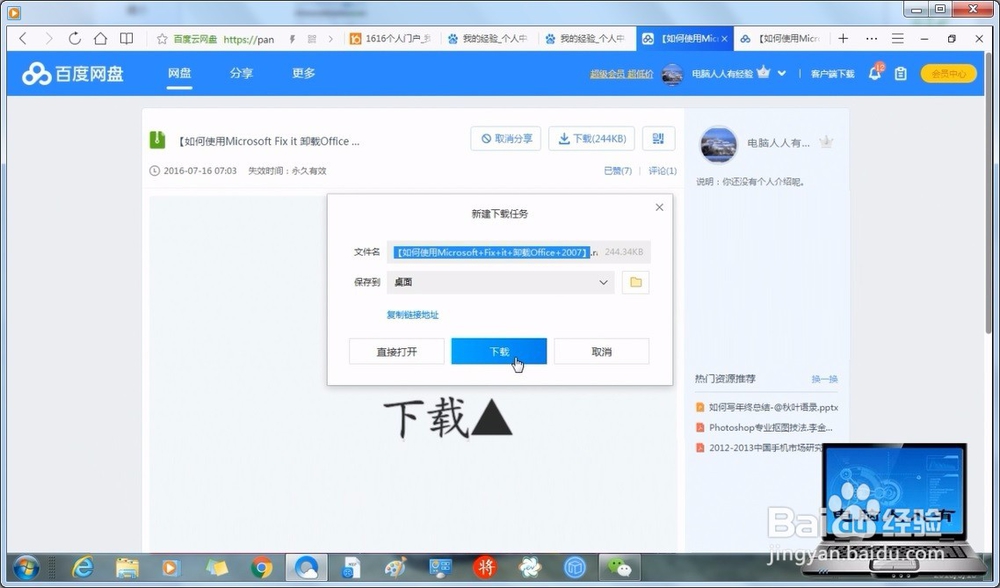Browse folders with the yellow folder icon
This screenshot has height=588, width=1000.
tap(636, 283)
